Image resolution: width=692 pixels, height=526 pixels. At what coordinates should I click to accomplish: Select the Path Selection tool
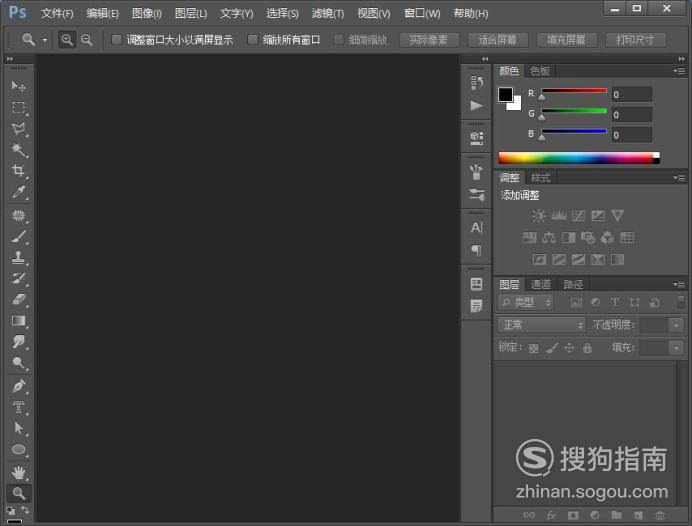[18, 428]
